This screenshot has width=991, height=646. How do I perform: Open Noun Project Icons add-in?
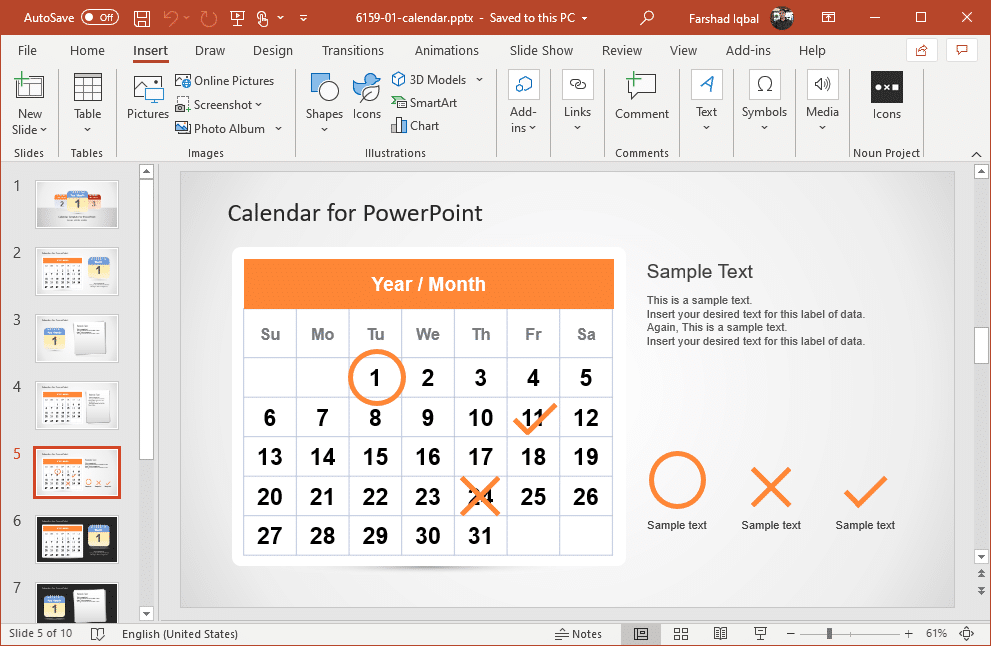coord(886,98)
